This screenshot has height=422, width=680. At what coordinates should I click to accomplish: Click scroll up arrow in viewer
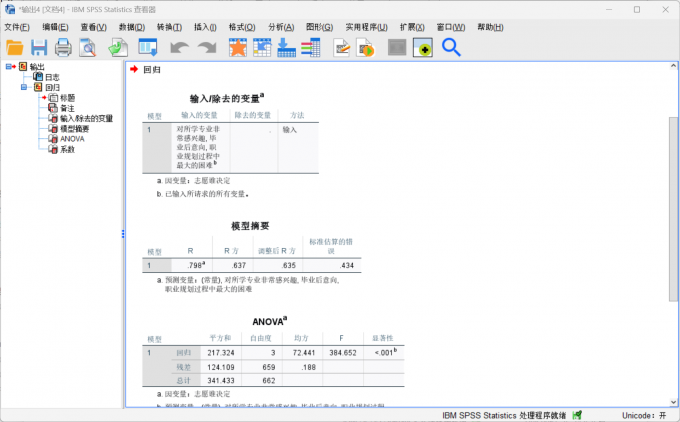(673, 66)
